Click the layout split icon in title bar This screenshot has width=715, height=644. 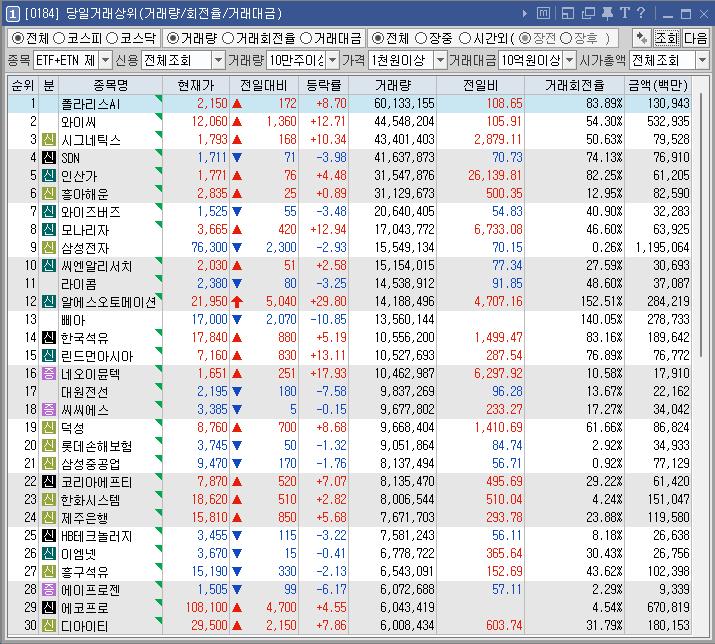[568, 13]
